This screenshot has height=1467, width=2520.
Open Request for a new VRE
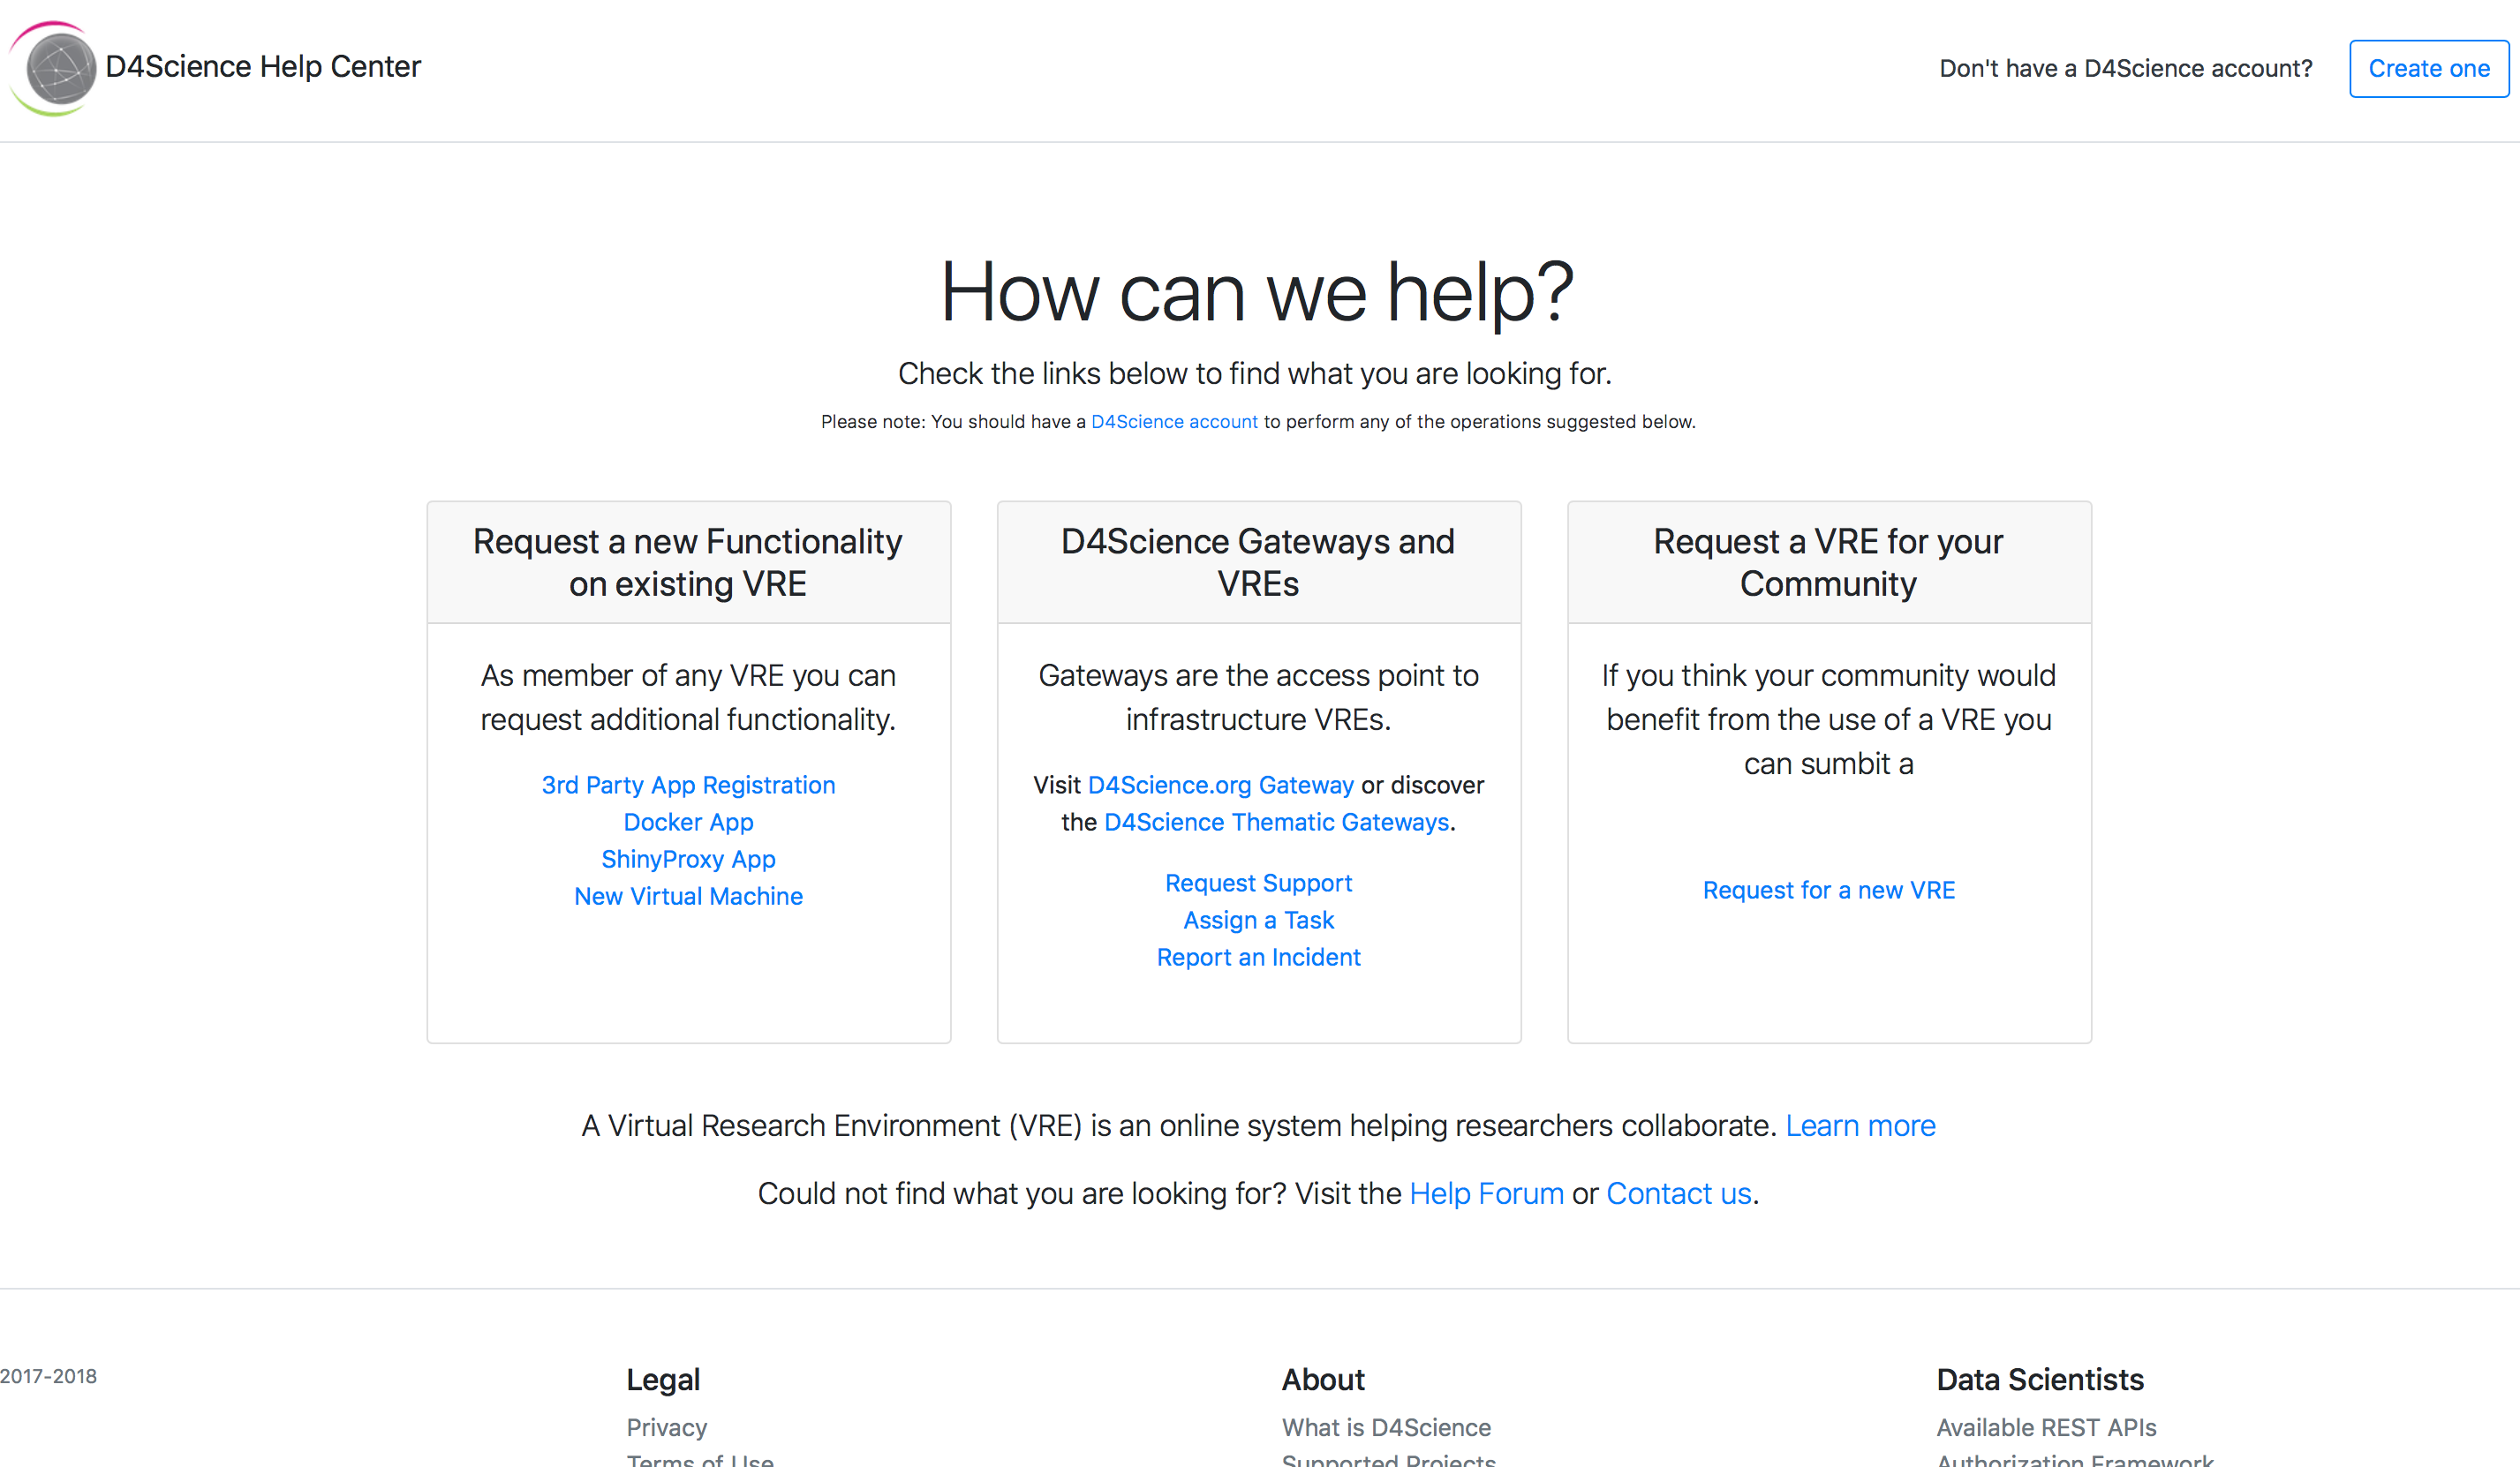pos(1828,890)
